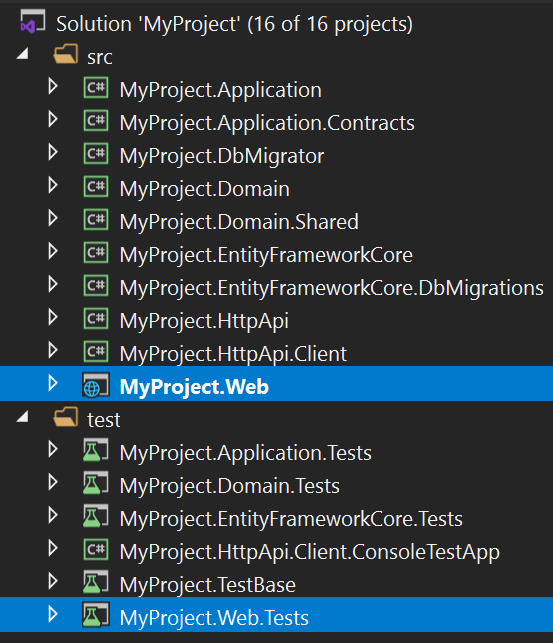This screenshot has width=553, height=643.
Task: Click the flask icon of MyProject.Web.Tests
Action: pos(96,615)
